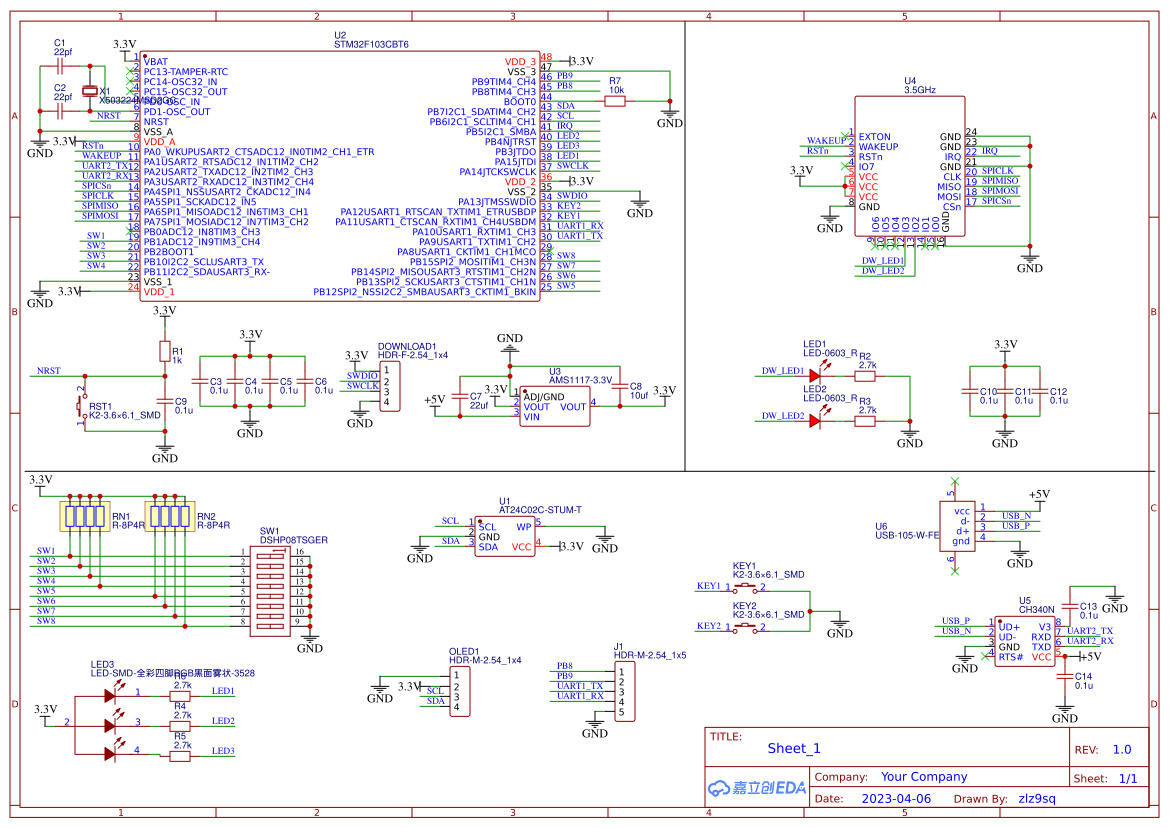Select resistor network RN1 R-8P4R
This screenshot has width=1169, height=828.
[x=86, y=515]
